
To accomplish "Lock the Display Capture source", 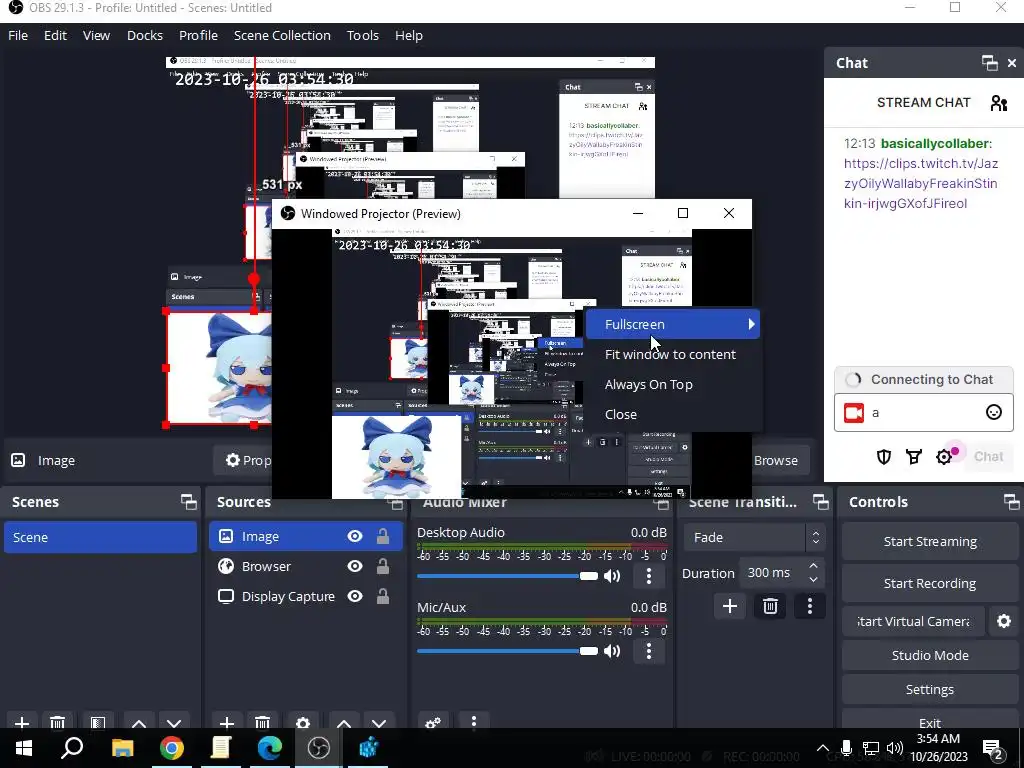I will pos(383,596).
